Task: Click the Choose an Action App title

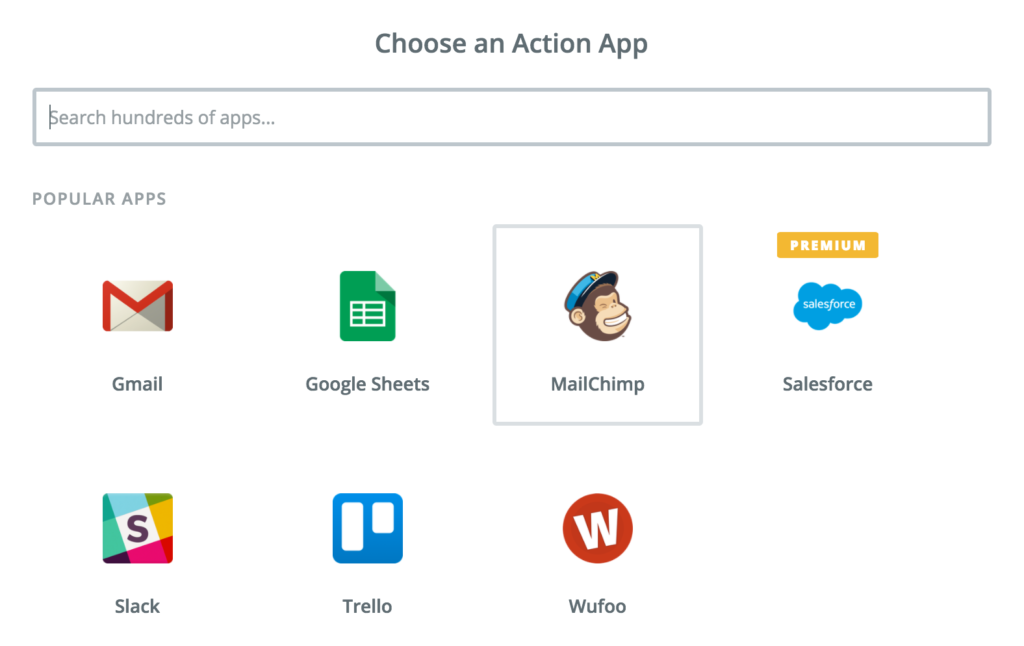Action: [511, 43]
